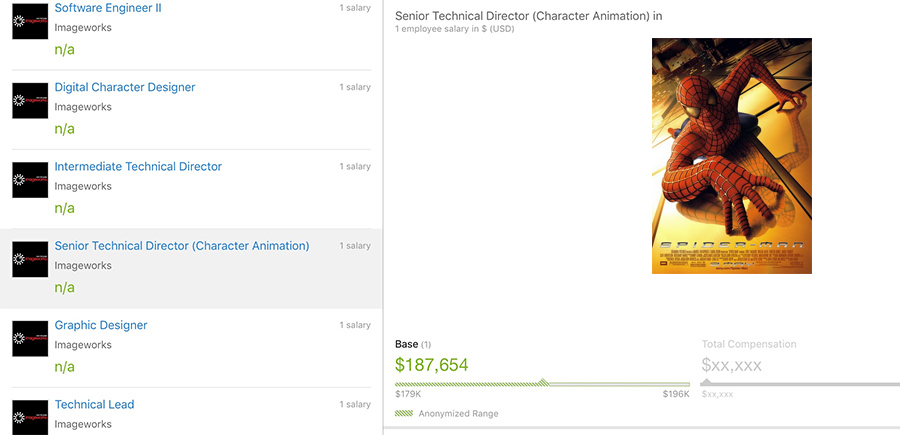Viewport: 900px width, 435px height.
Task: Click the Spider-Man movie poster image
Action: coord(732,156)
